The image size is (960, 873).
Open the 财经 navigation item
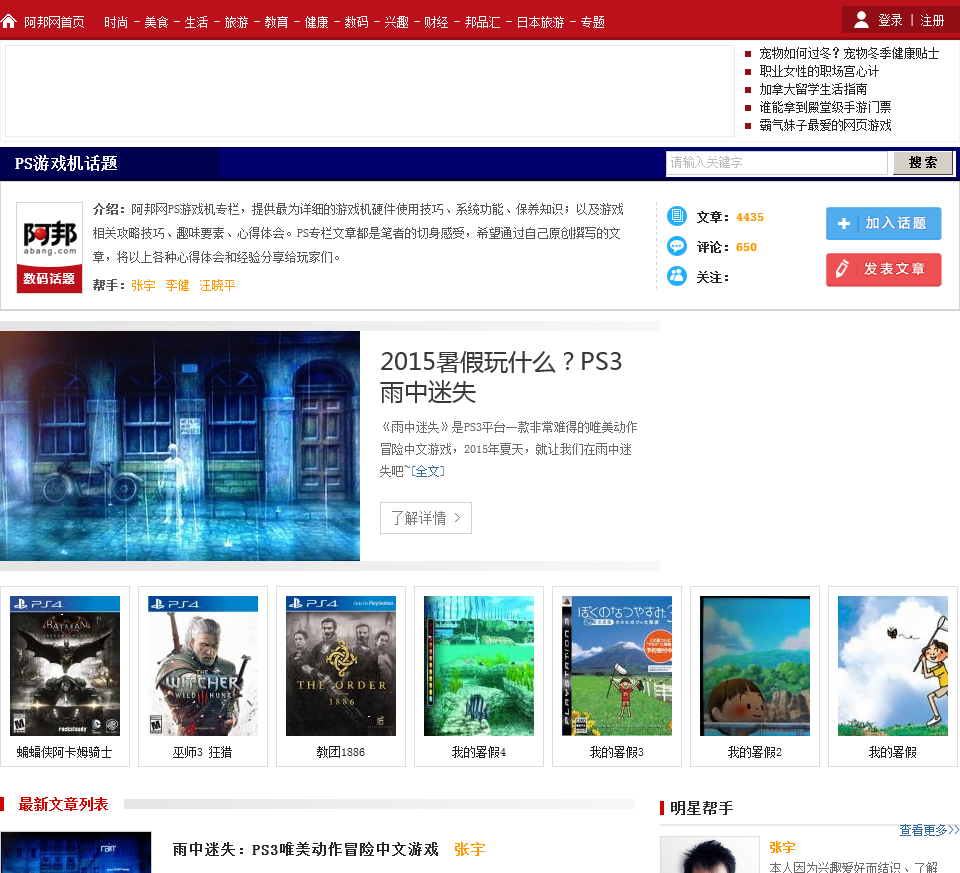click(x=436, y=23)
